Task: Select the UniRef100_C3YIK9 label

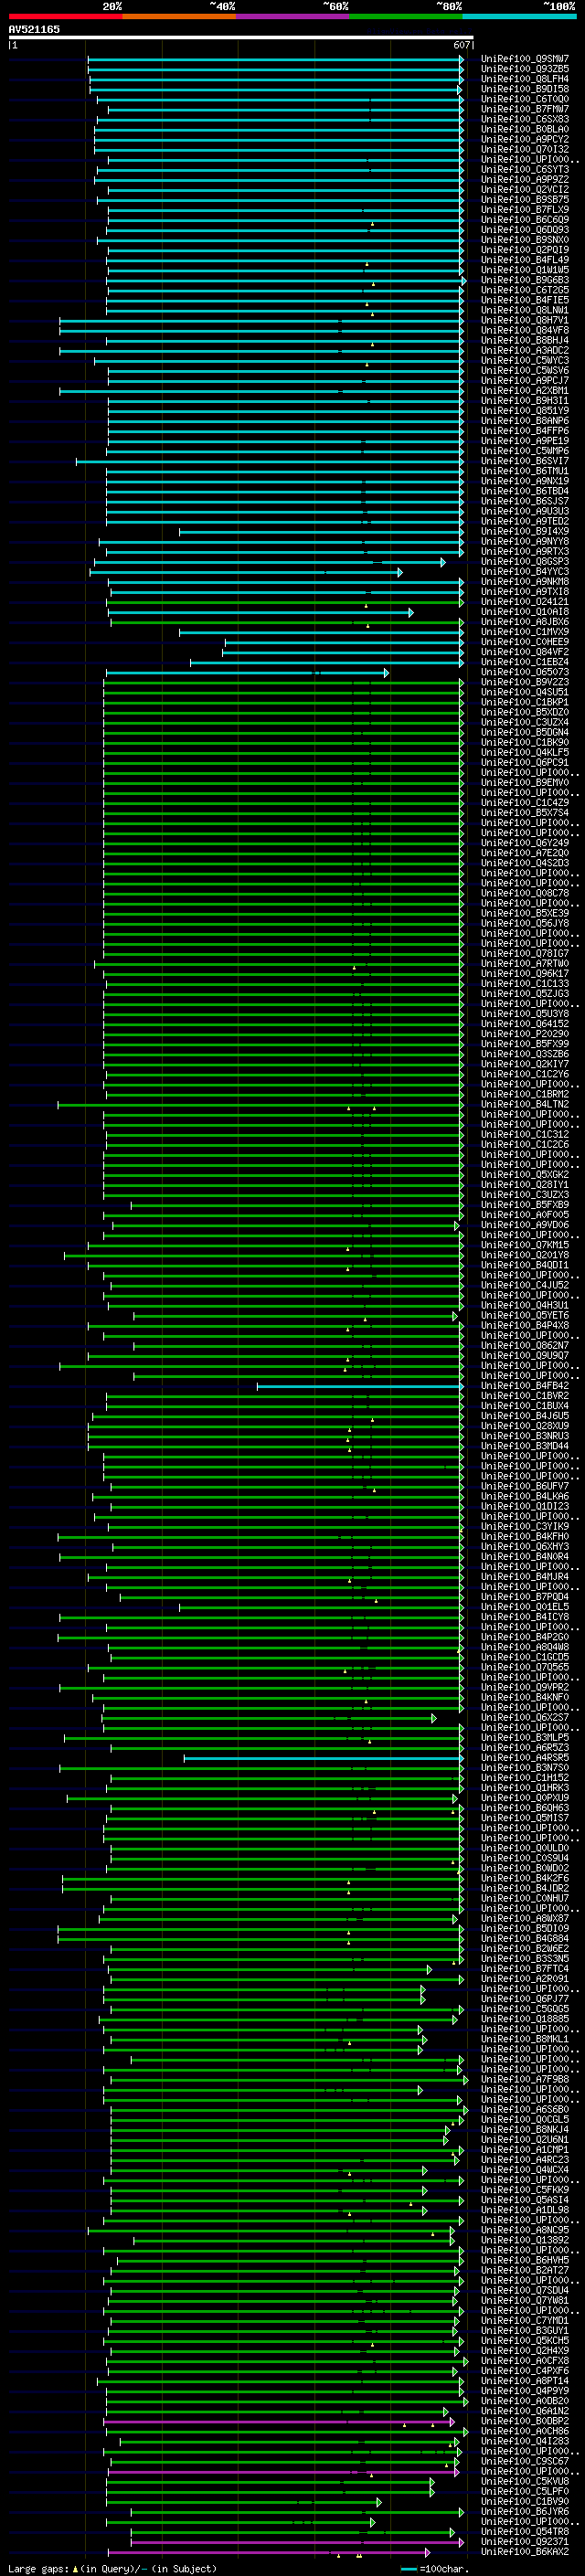Action: [x=525, y=1527]
